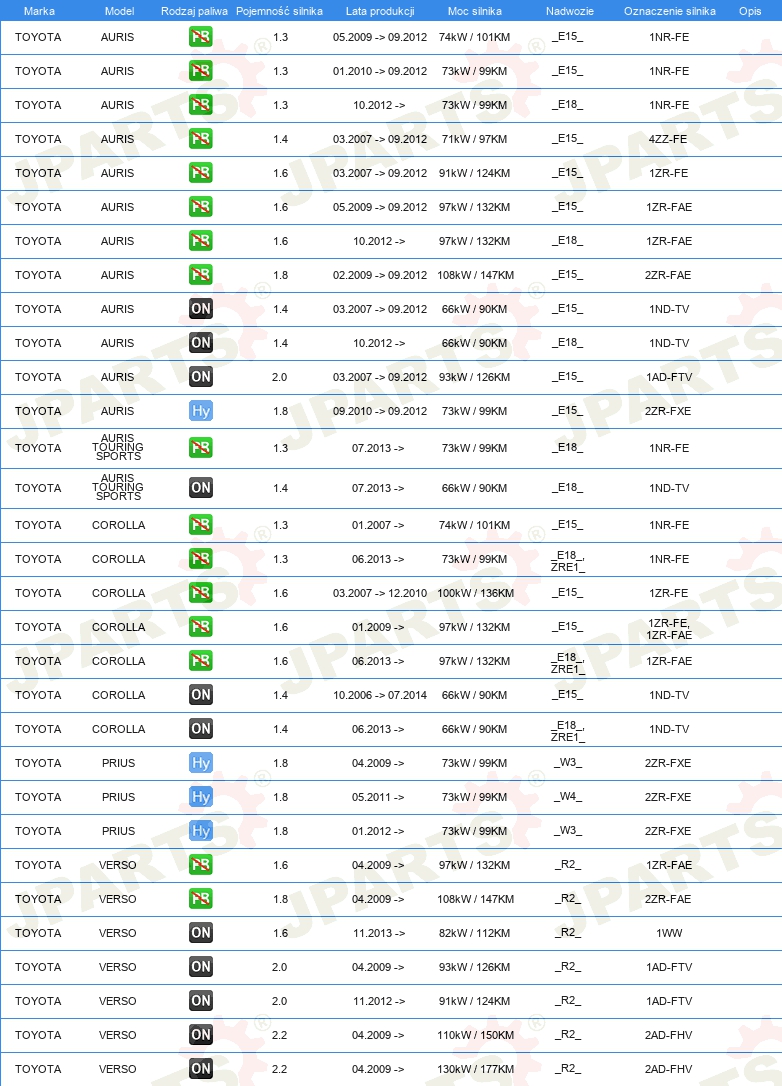The image size is (782, 1086).
Task: Click the COROLLA model in the 01.2007 row
Action: tap(118, 525)
